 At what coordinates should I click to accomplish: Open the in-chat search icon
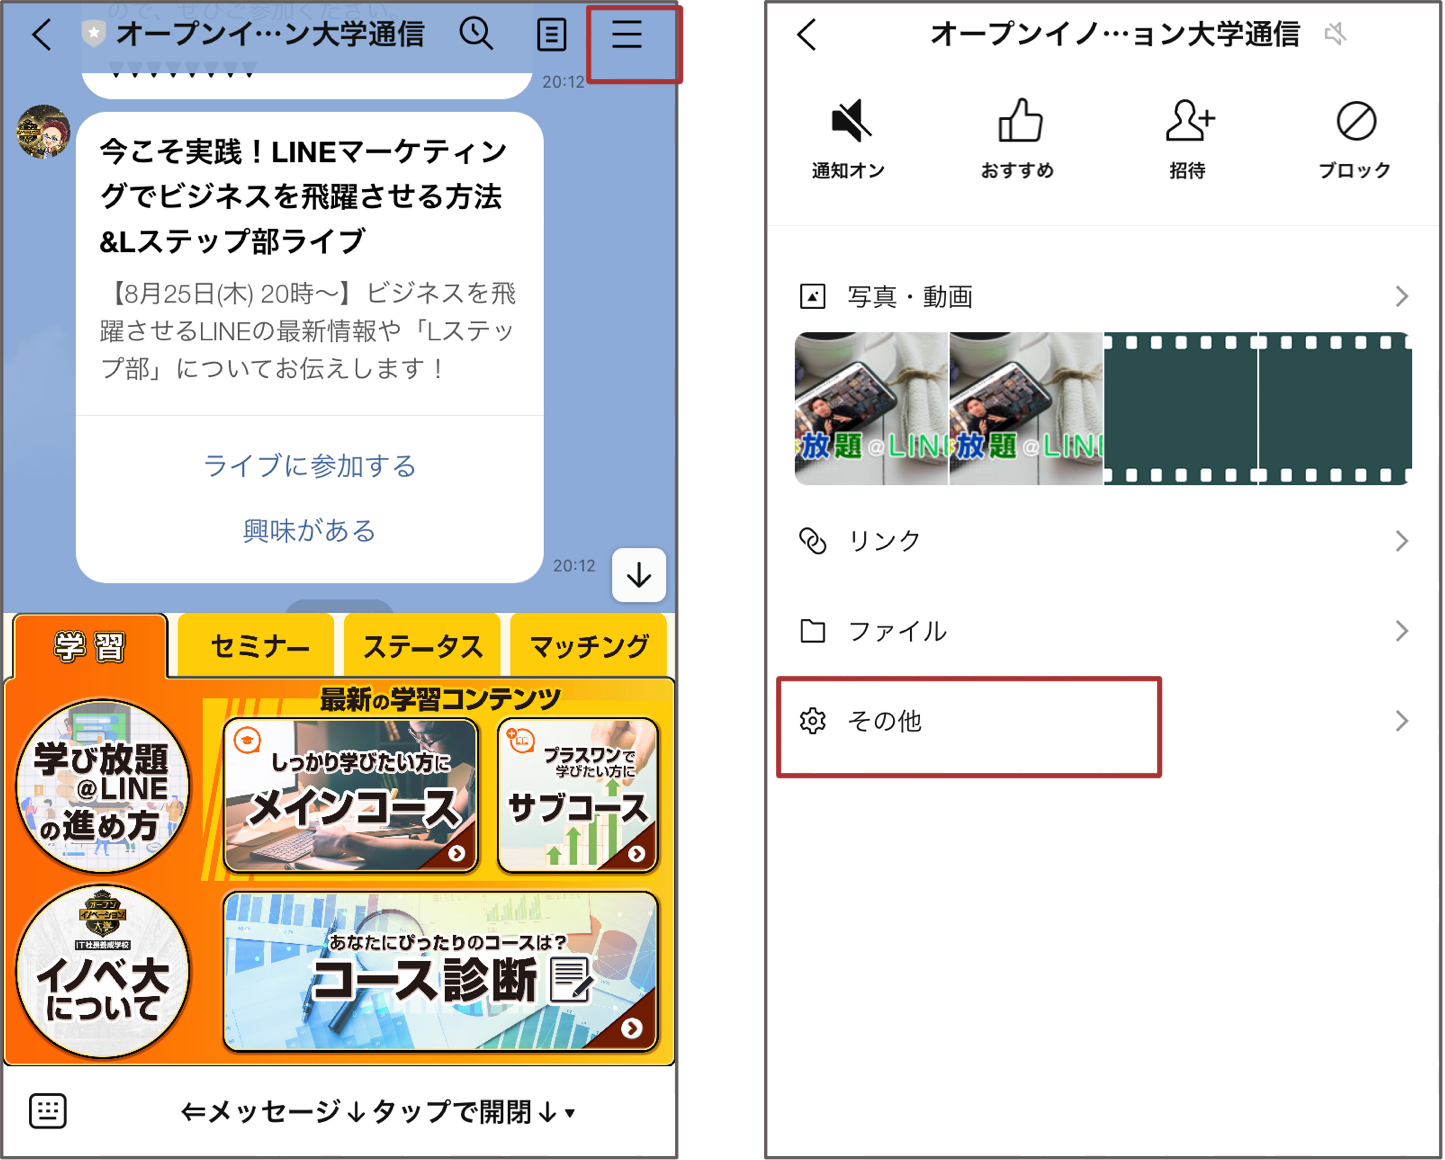coord(477,33)
